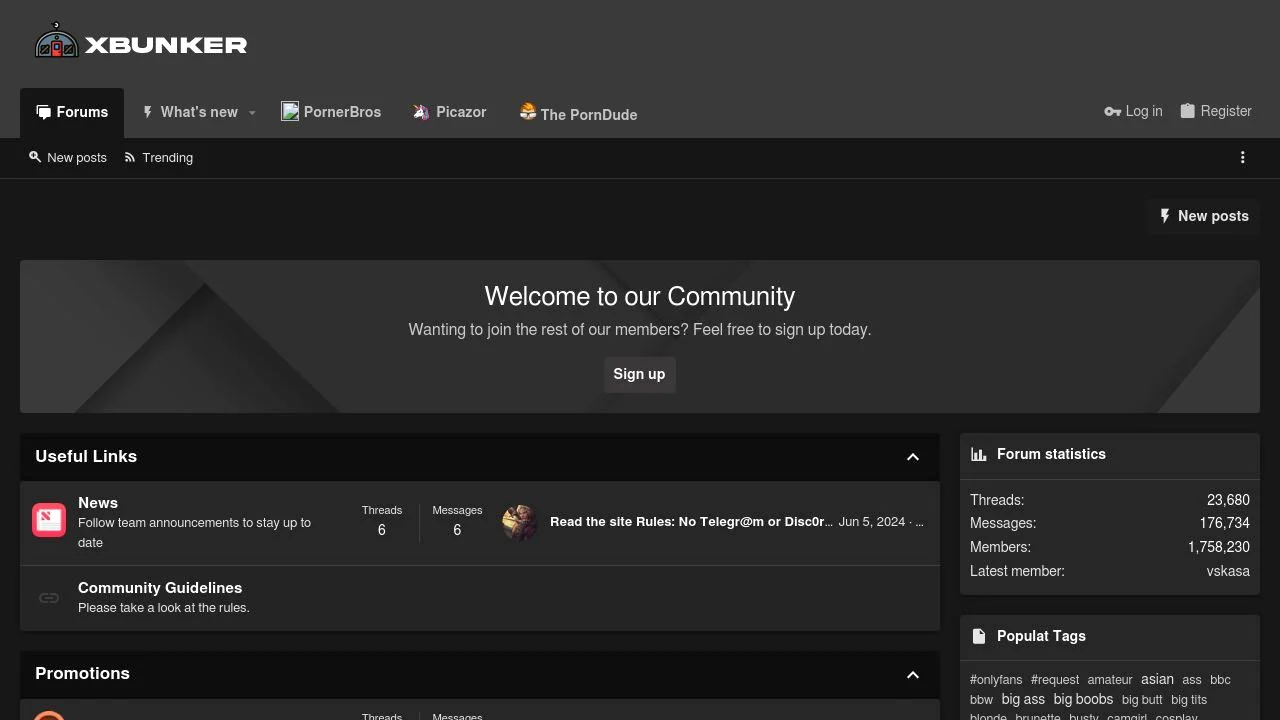1280x720 pixels.
Task: Collapse the Promotions section
Action: (912, 674)
